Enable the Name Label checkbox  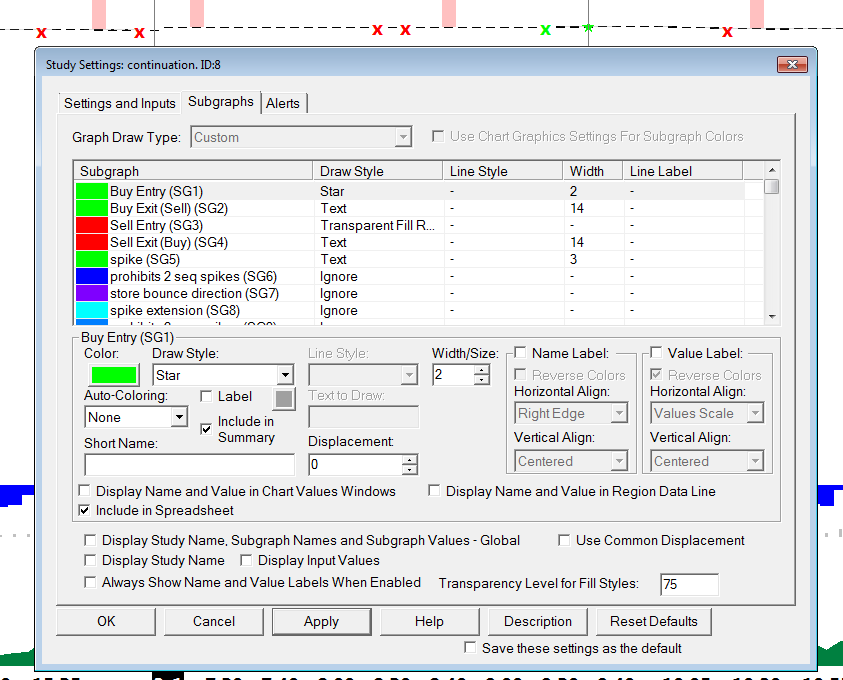tap(520, 353)
